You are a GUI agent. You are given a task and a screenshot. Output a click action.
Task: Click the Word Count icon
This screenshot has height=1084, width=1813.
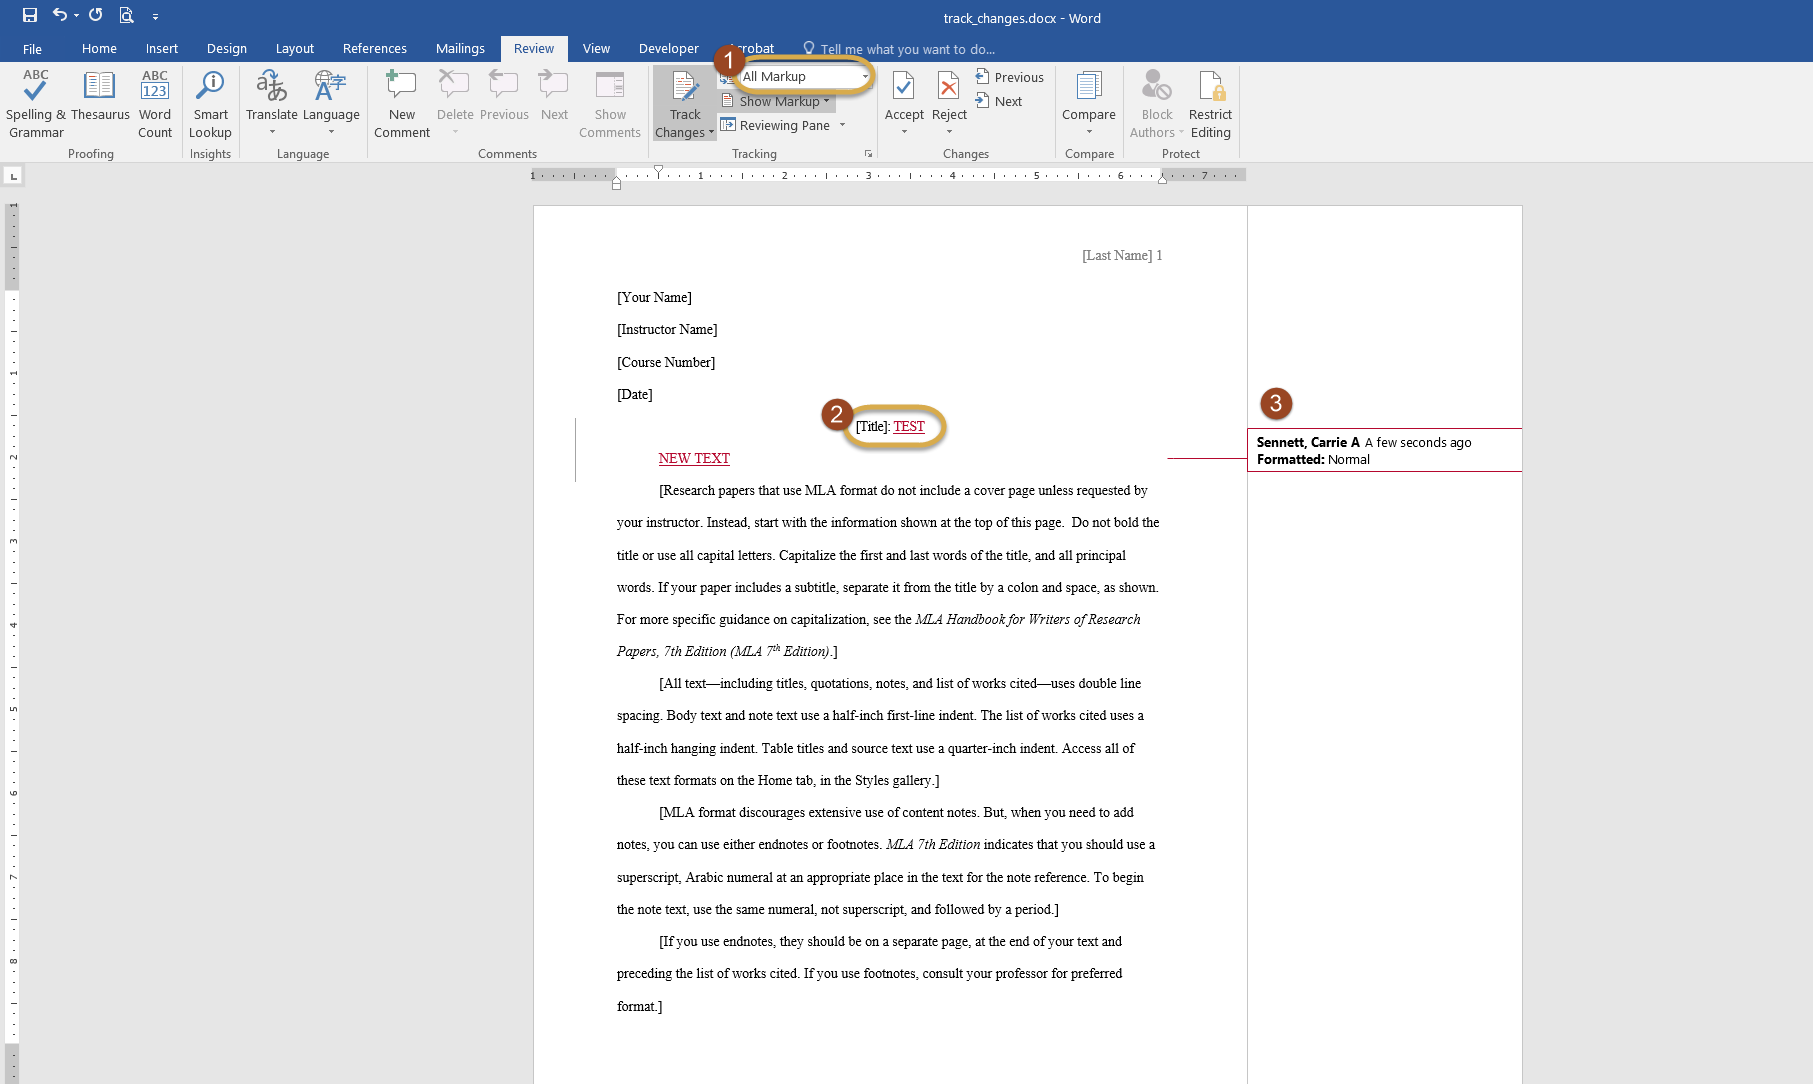(x=155, y=103)
